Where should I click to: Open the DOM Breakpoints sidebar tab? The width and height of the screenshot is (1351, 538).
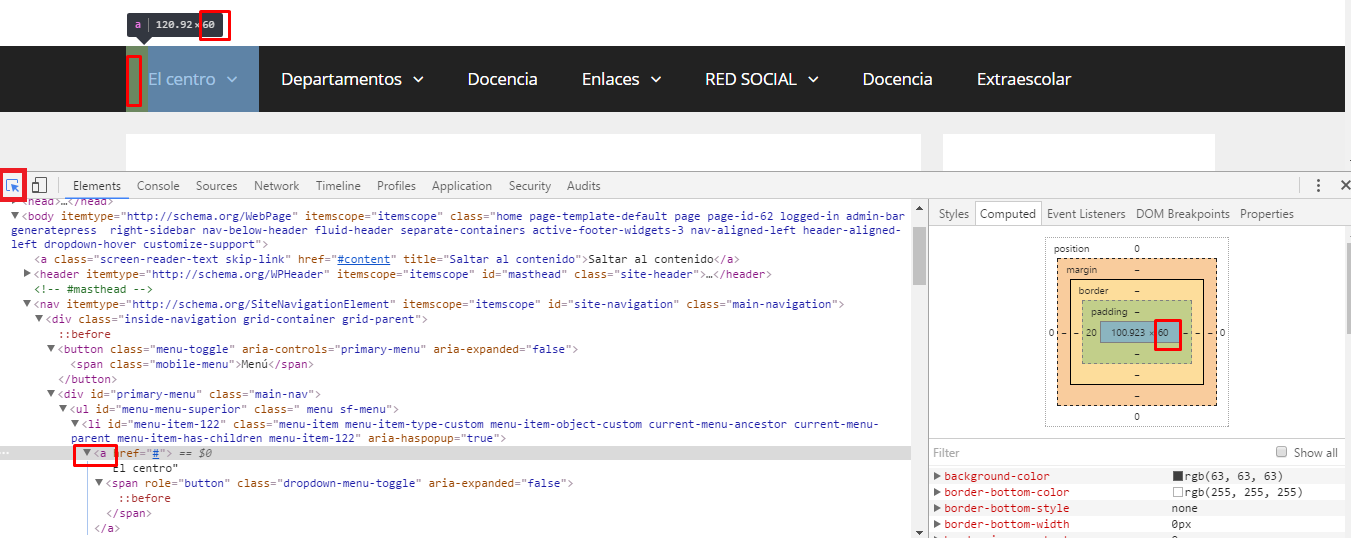(x=1182, y=214)
